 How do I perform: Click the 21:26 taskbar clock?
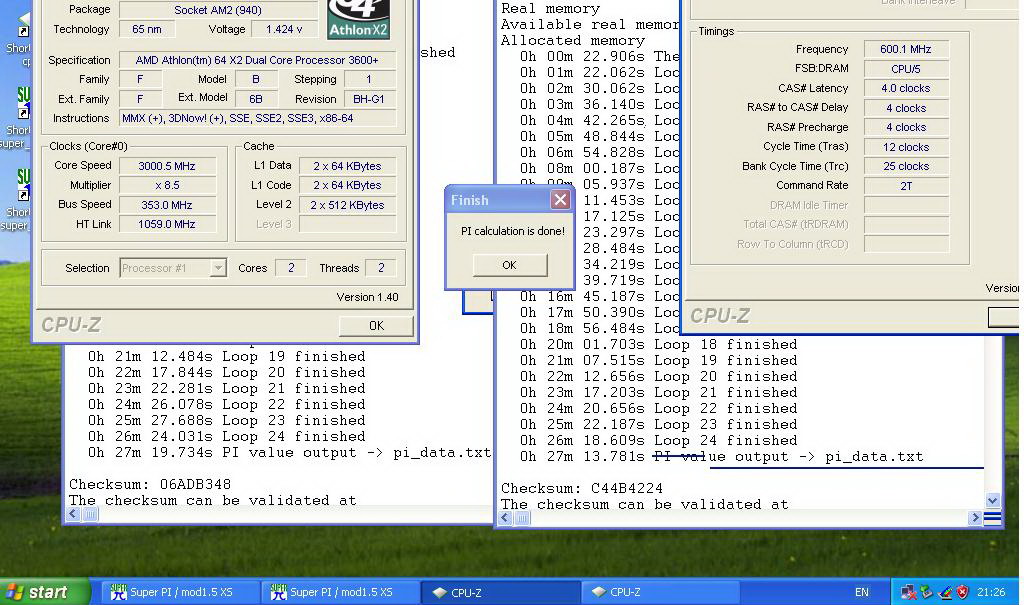click(991, 592)
